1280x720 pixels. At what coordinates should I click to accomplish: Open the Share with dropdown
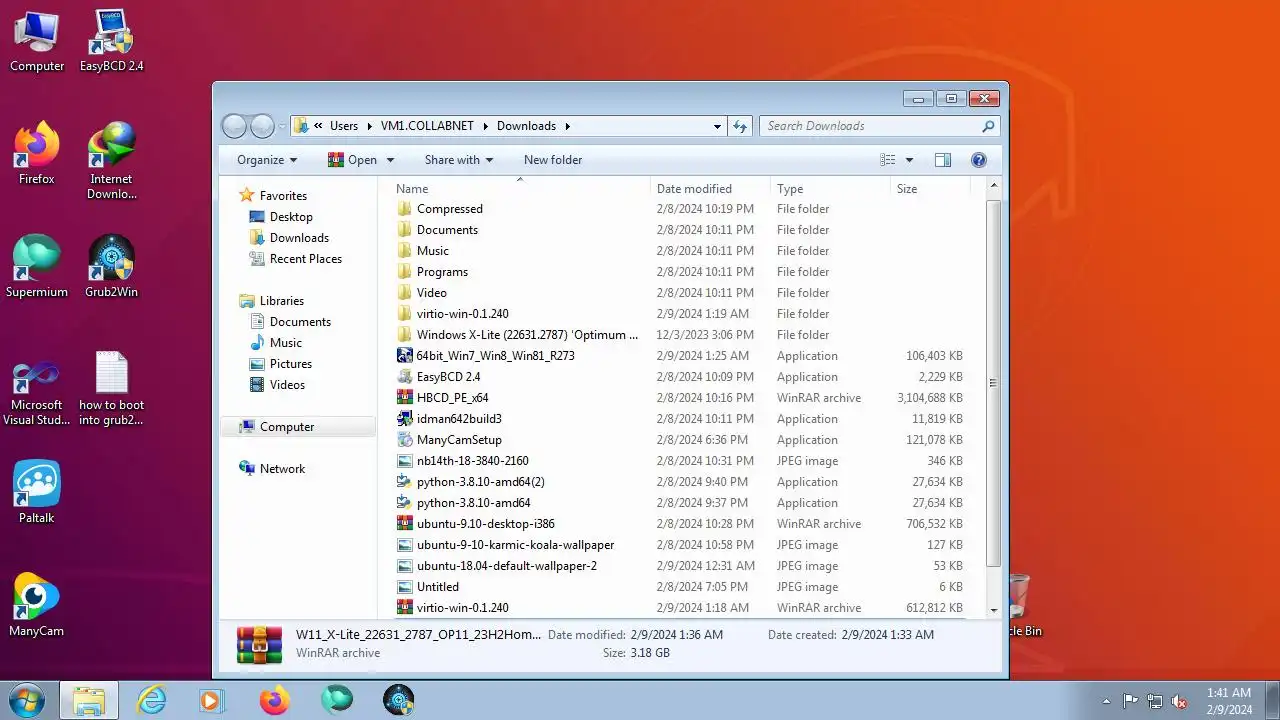click(459, 160)
